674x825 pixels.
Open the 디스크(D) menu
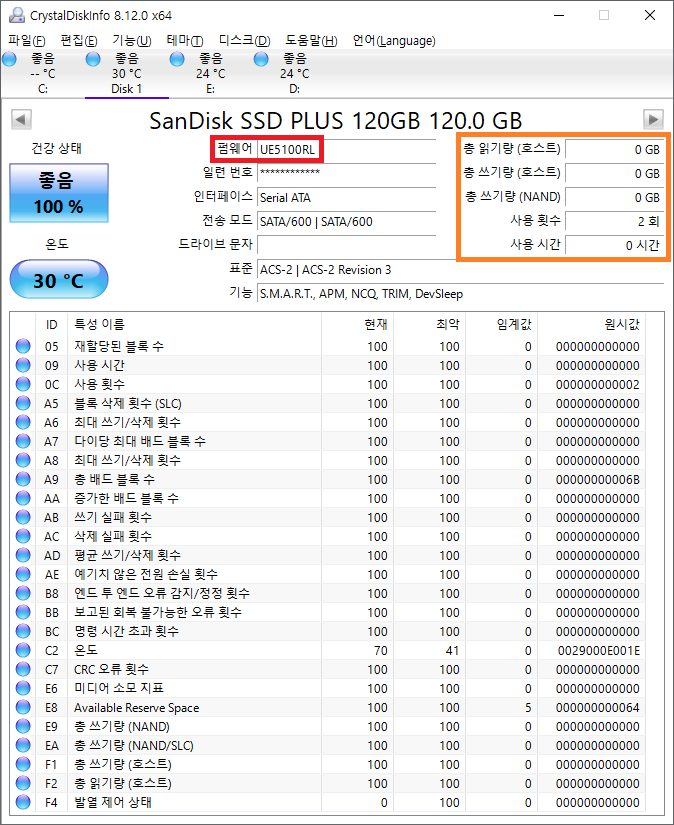(244, 41)
